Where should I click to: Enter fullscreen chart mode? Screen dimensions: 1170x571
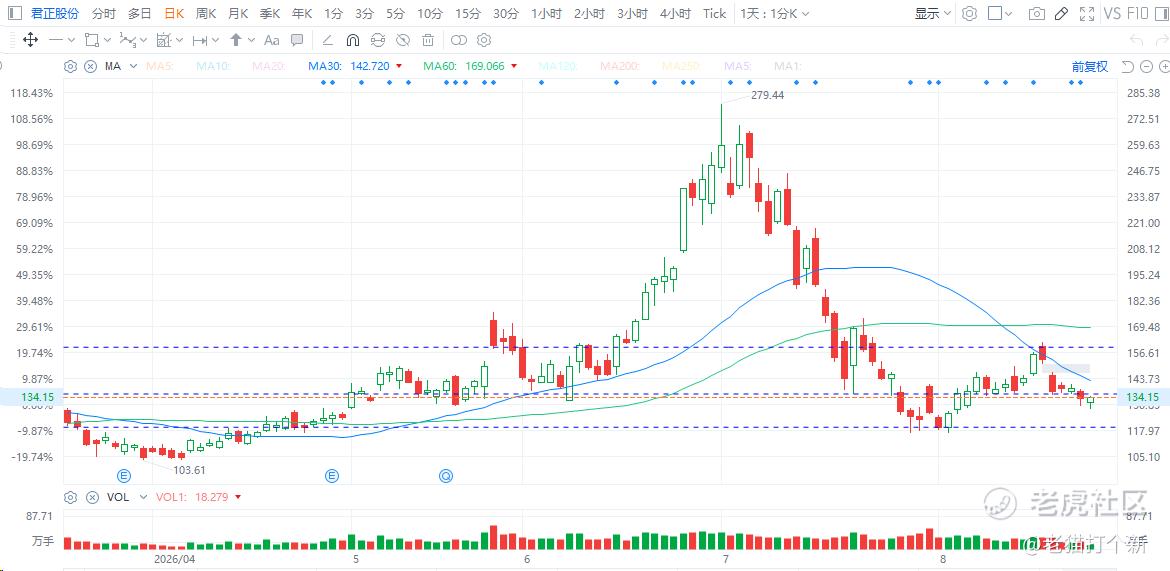1087,13
